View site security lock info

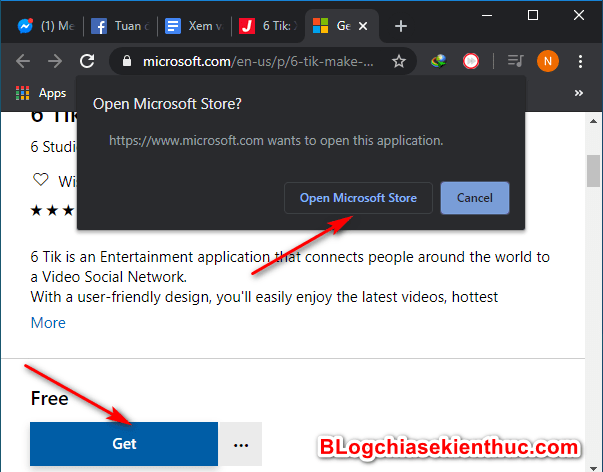pyautogui.click(x=127, y=61)
